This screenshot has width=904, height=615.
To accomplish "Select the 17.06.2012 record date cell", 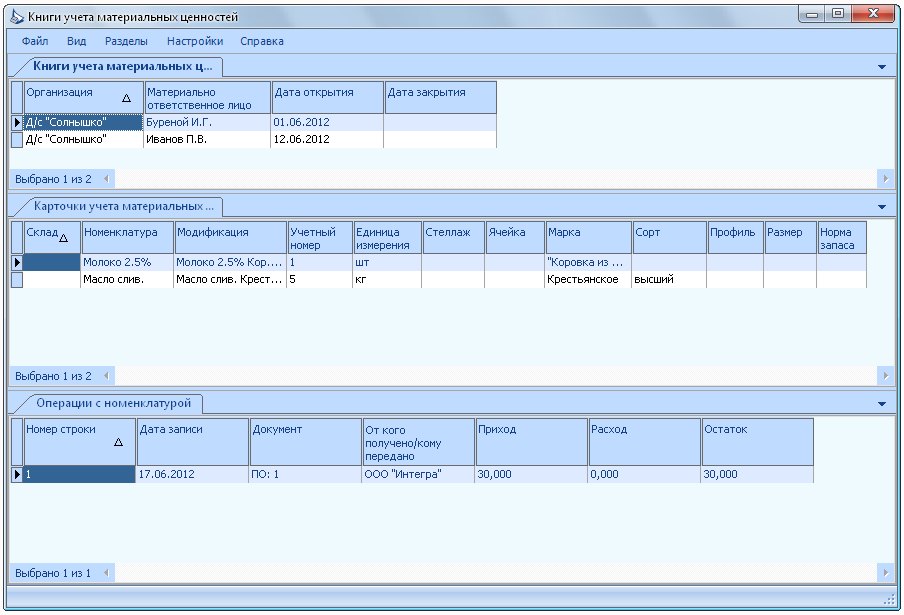I will [x=193, y=474].
